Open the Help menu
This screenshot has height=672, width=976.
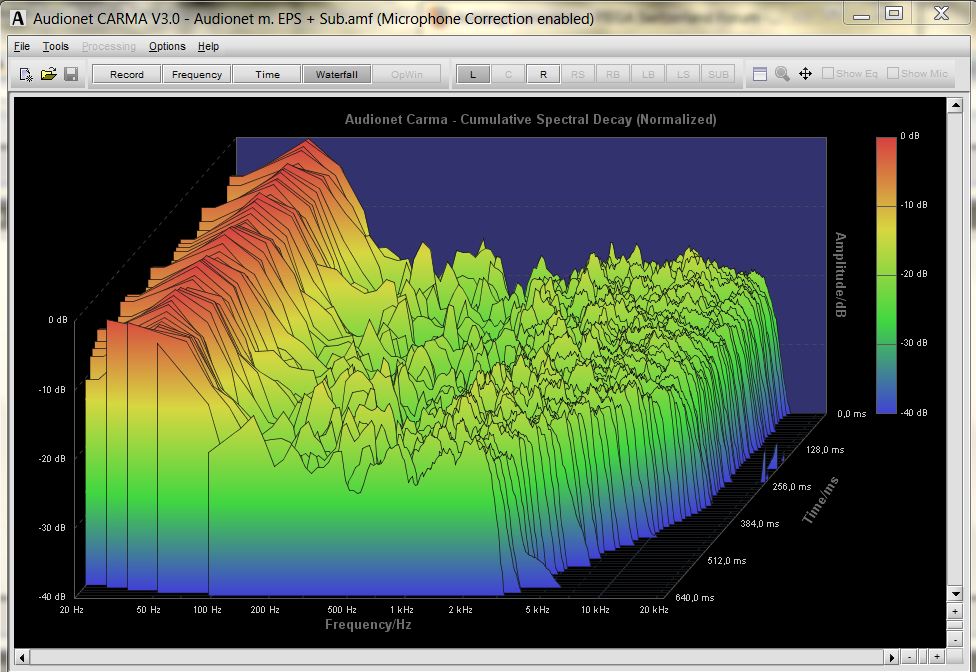pos(208,46)
